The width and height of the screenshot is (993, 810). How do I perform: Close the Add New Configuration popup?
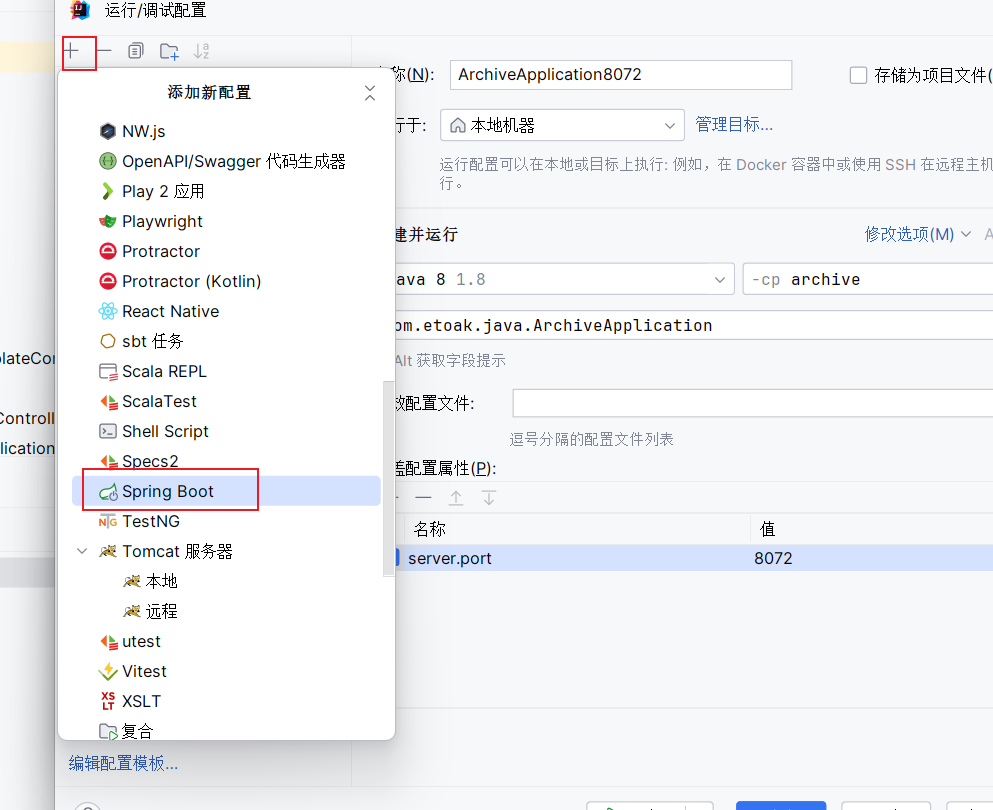pyautogui.click(x=370, y=93)
